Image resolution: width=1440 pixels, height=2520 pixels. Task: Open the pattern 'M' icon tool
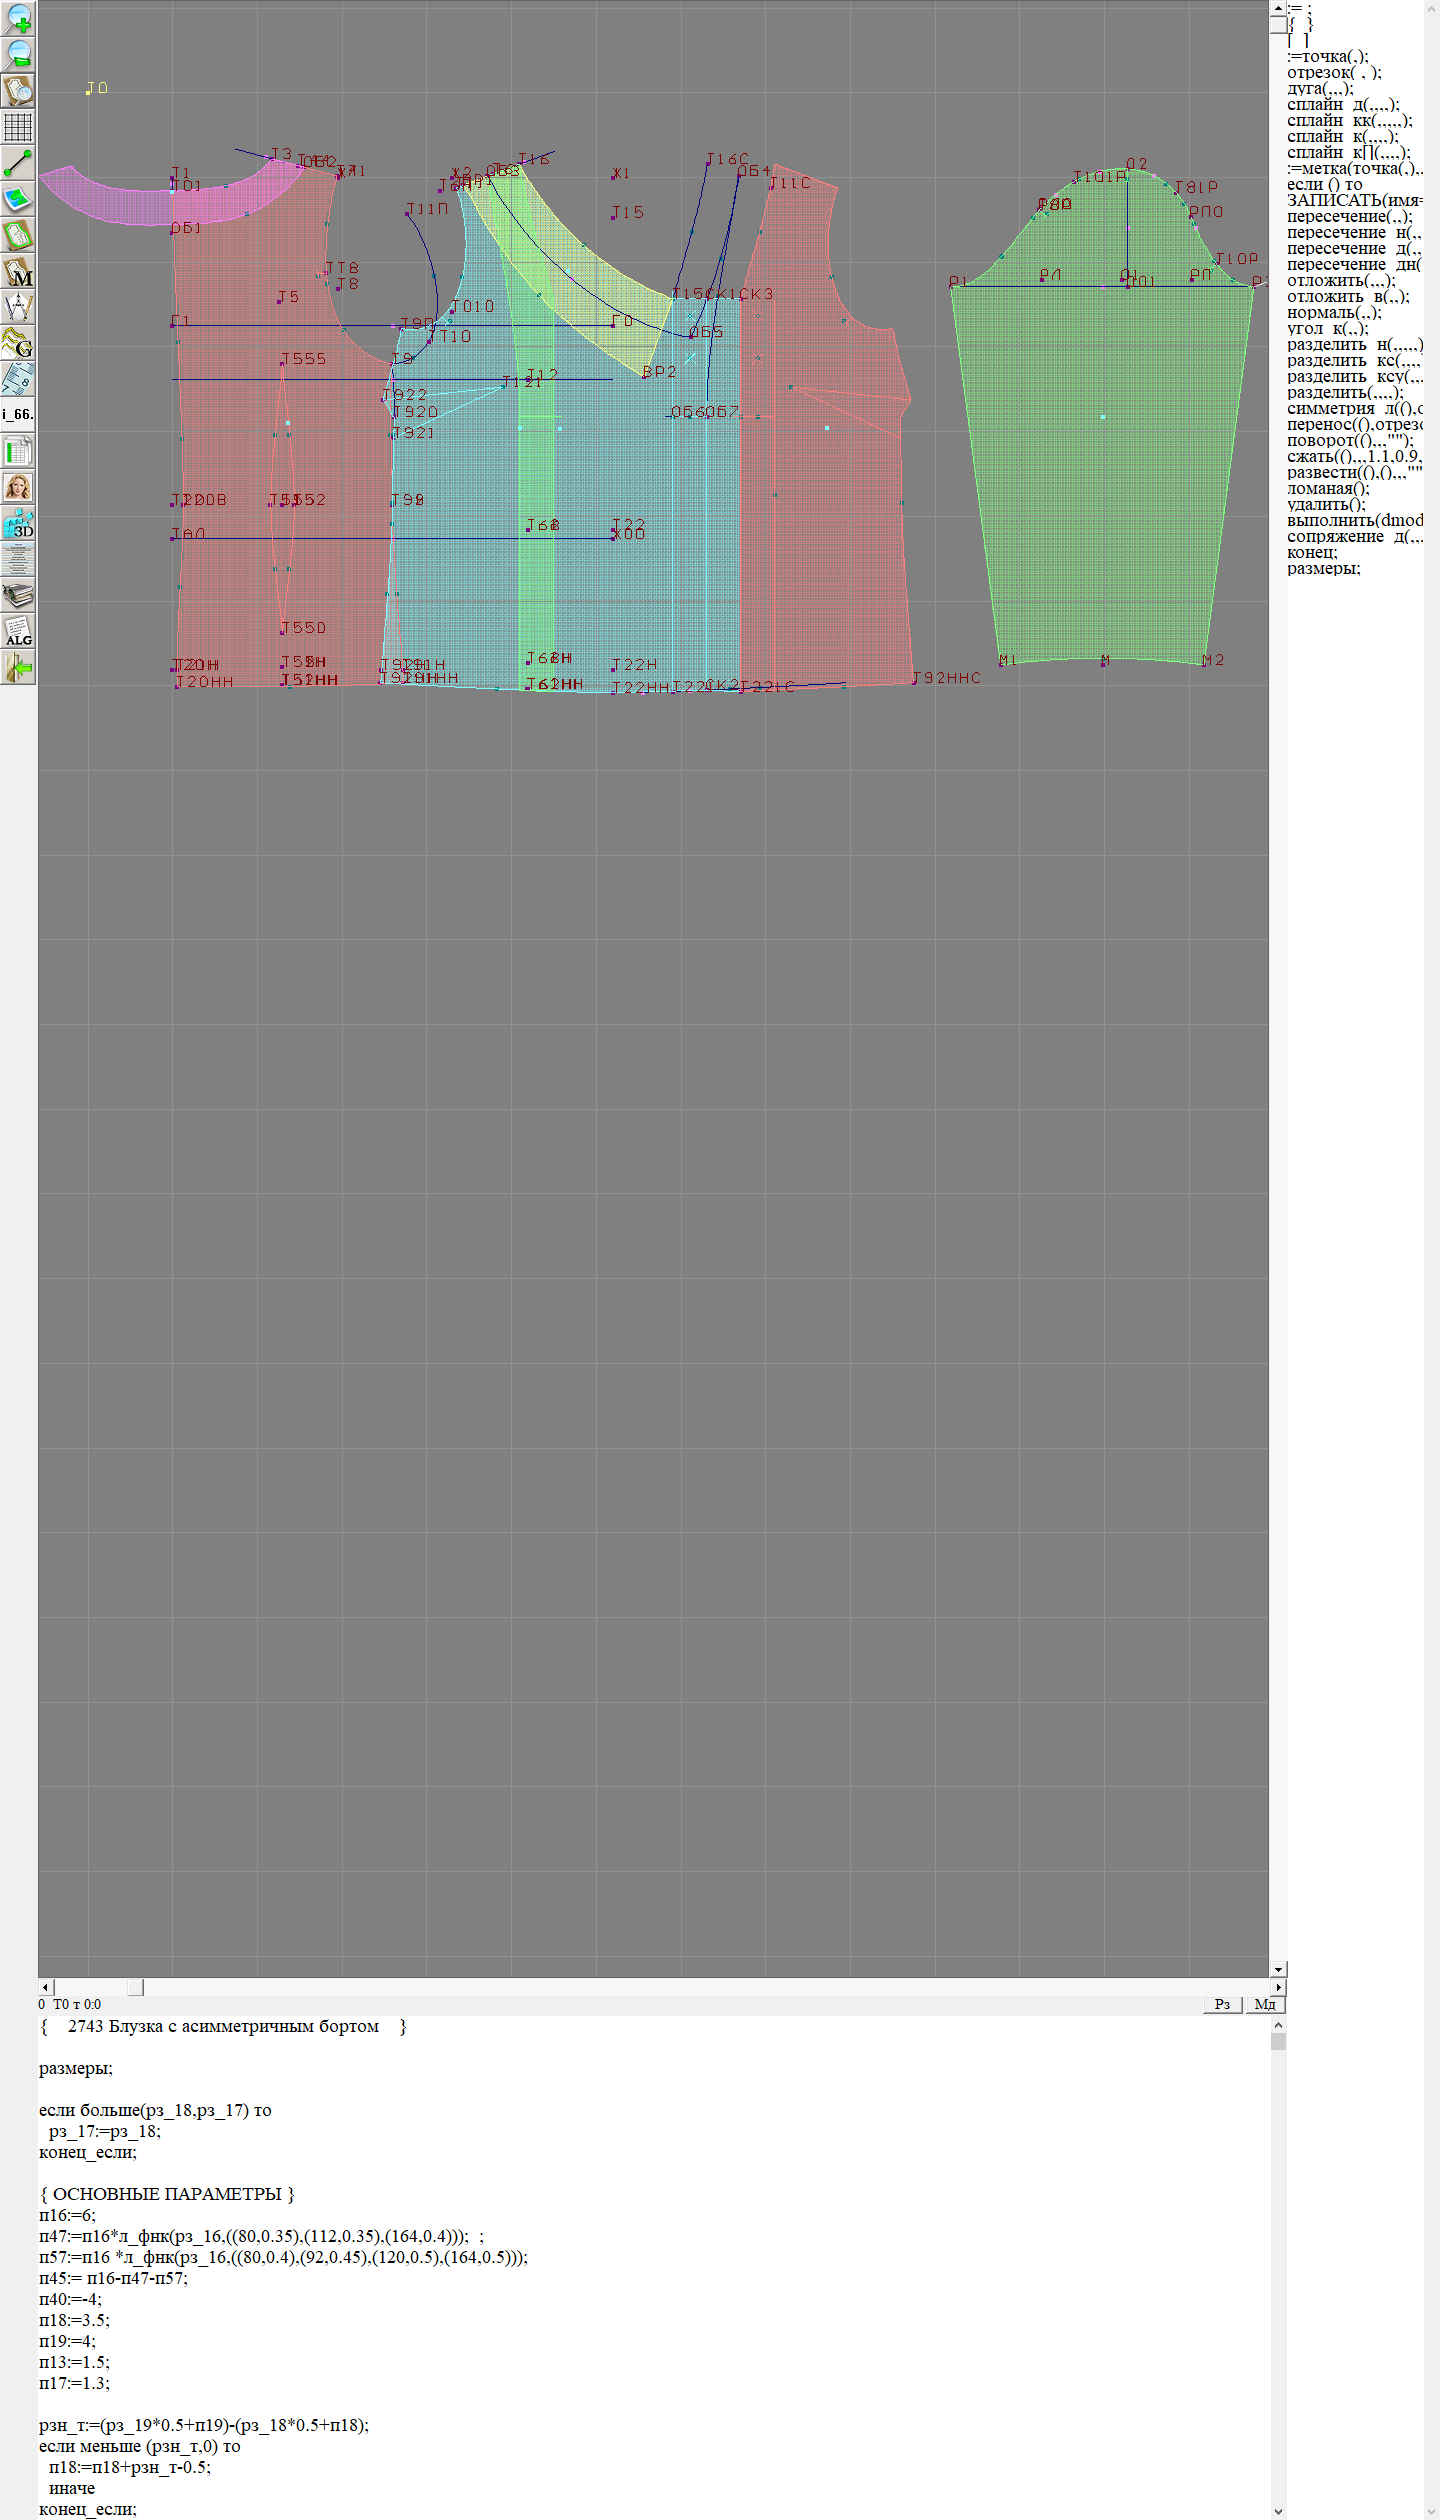coord(18,272)
